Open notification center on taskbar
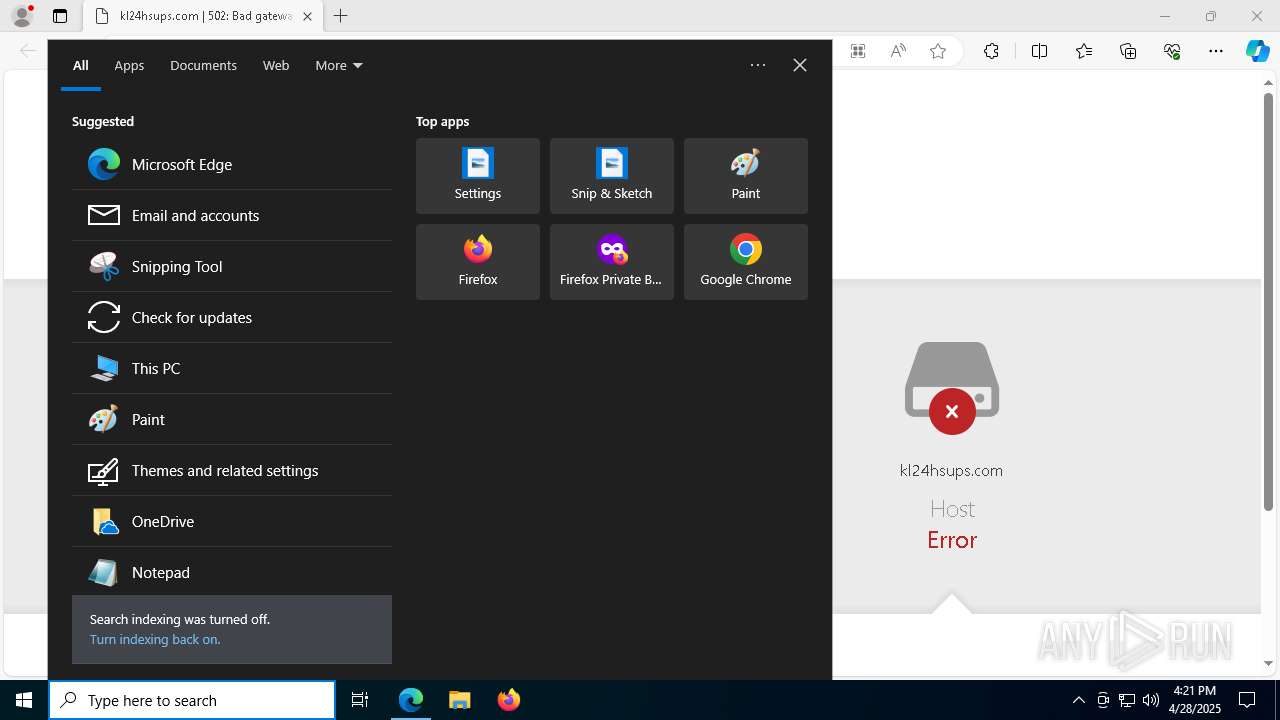This screenshot has height=720, width=1280. 1247,700
